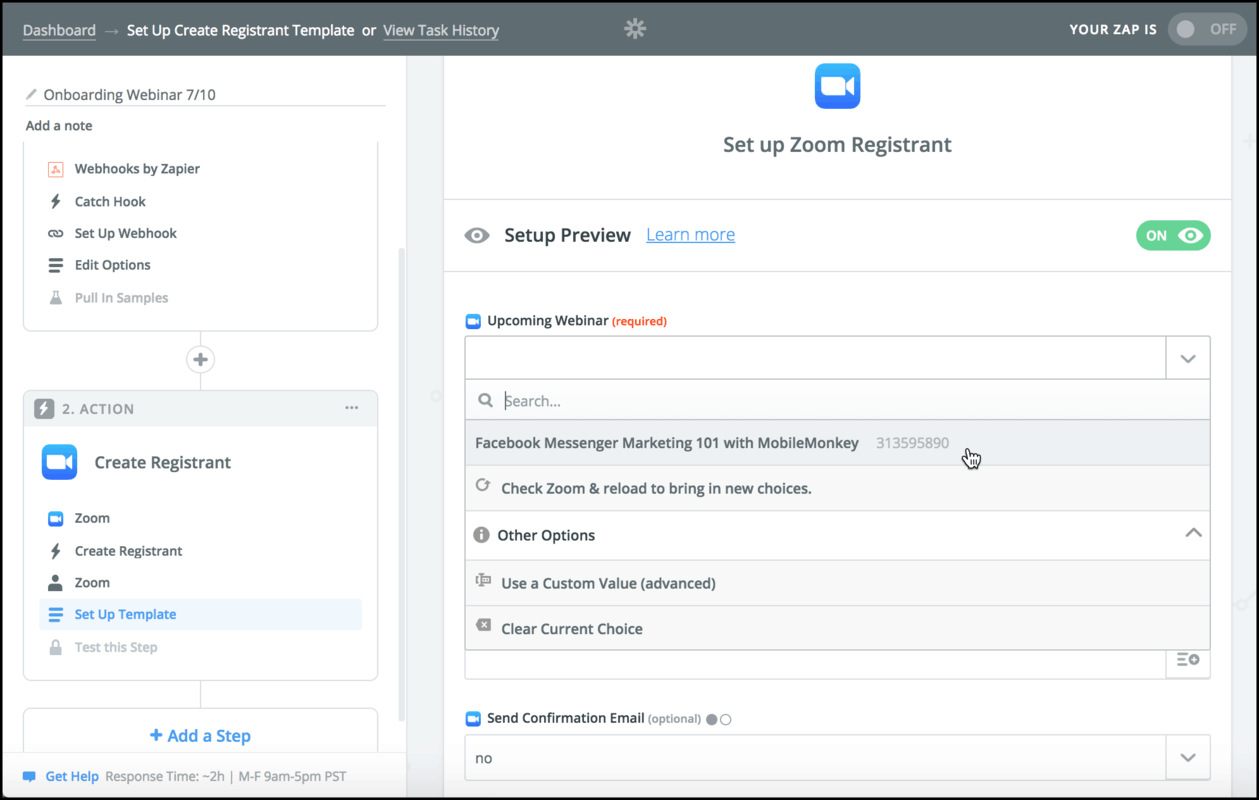Click webinar ID 313595890
This screenshot has width=1259, height=800.
pyautogui.click(x=912, y=443)
